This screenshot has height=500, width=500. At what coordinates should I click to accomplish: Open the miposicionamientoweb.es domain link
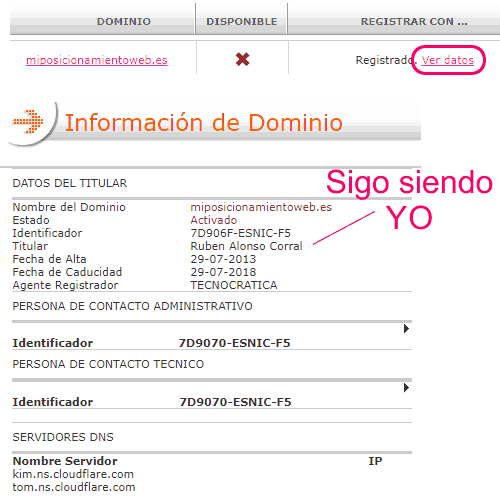click(x=97, y=60)
